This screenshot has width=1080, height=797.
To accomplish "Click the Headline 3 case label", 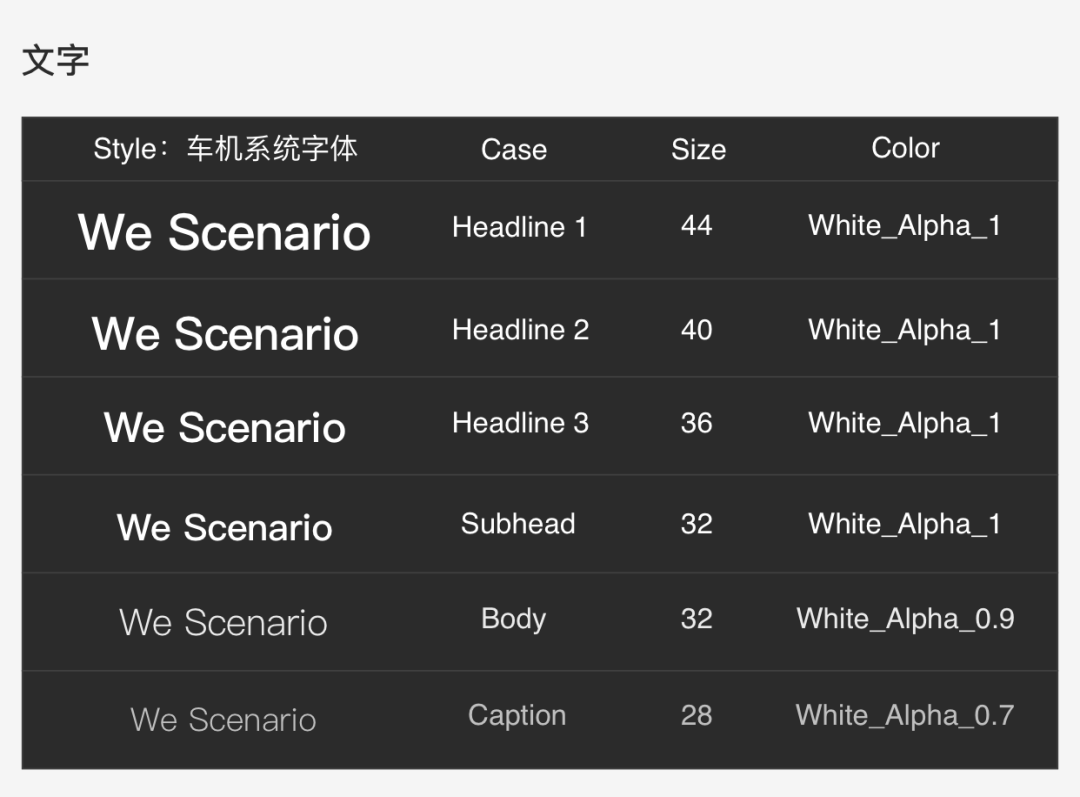I will click(x=520, y=423).
